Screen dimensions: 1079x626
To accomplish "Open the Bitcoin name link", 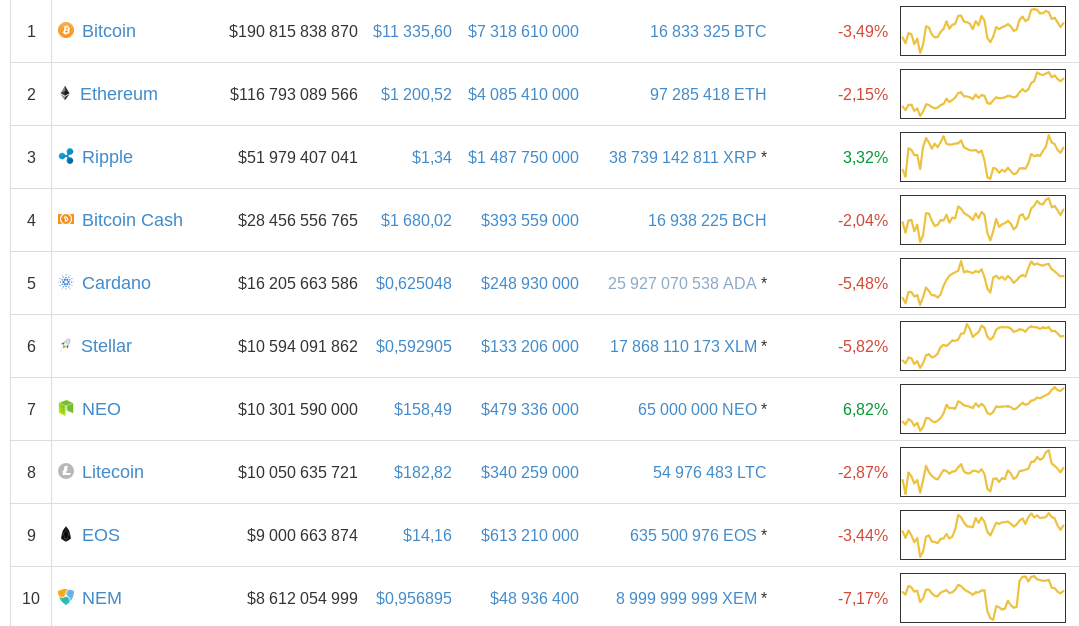I will (x=109, y=31).
